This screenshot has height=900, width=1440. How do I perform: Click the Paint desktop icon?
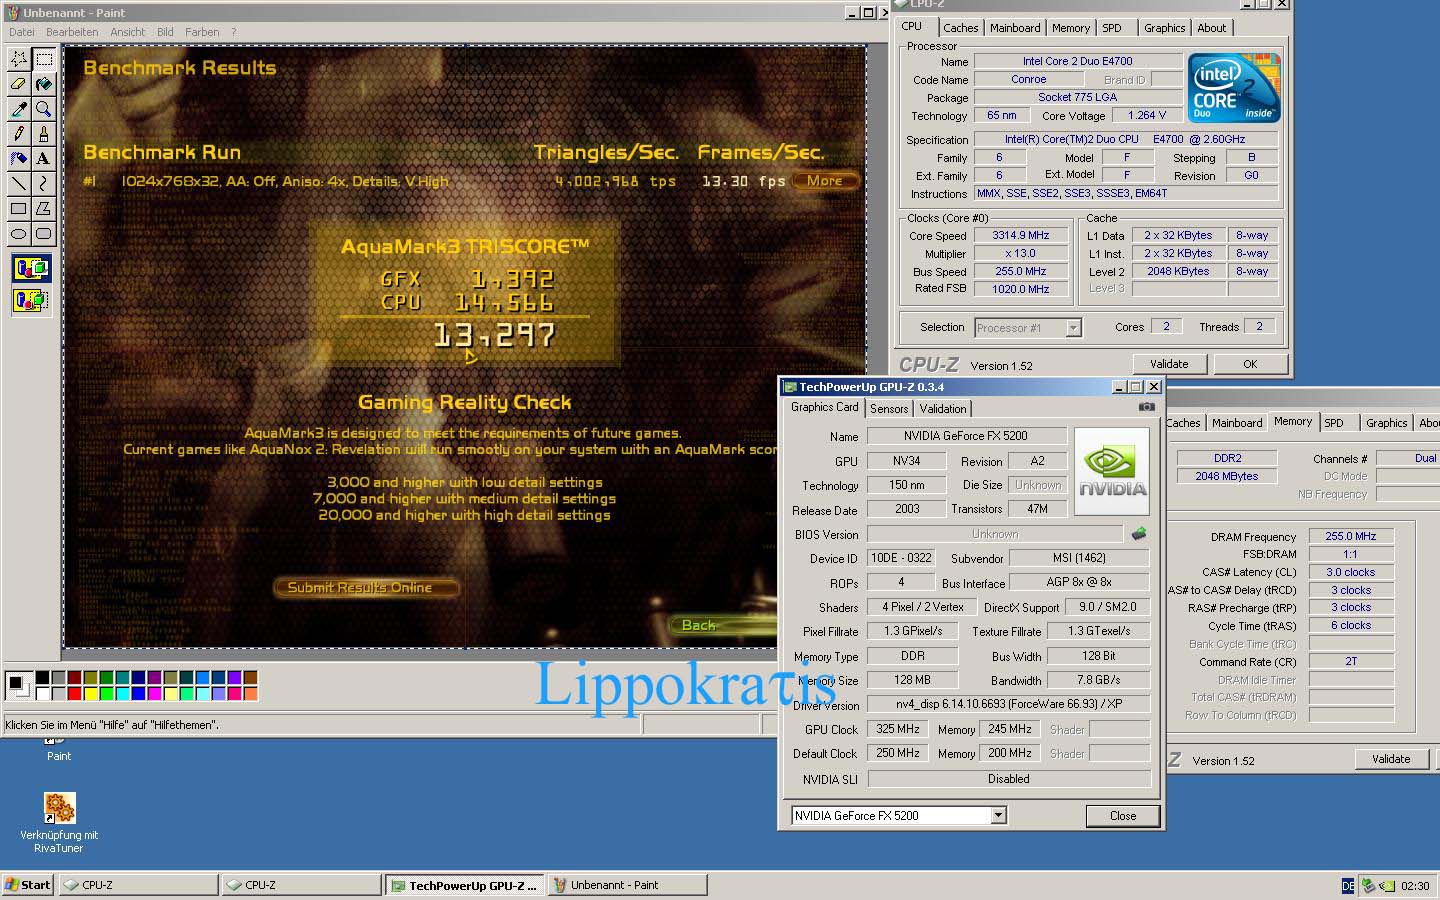[59, 750]
